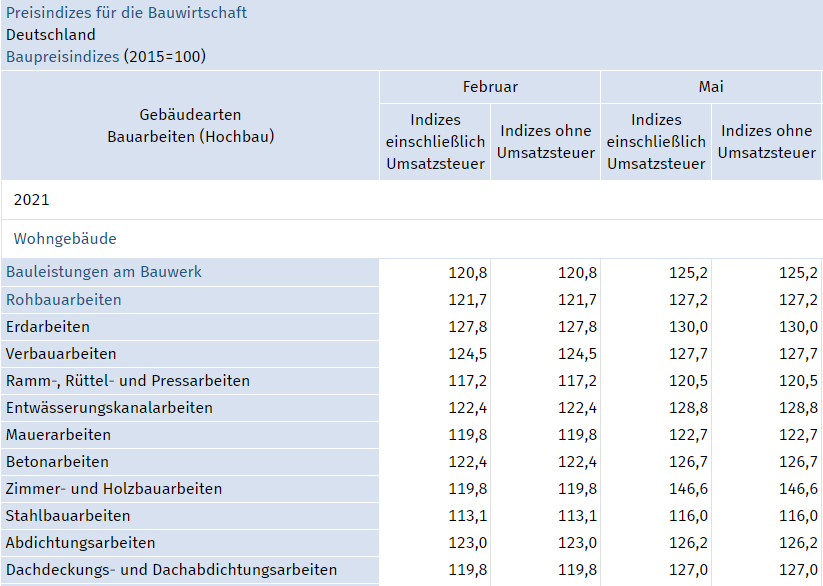Click the Gebäudearten Bauarbeiten (Hochbau) header cell

pos(190,126)
